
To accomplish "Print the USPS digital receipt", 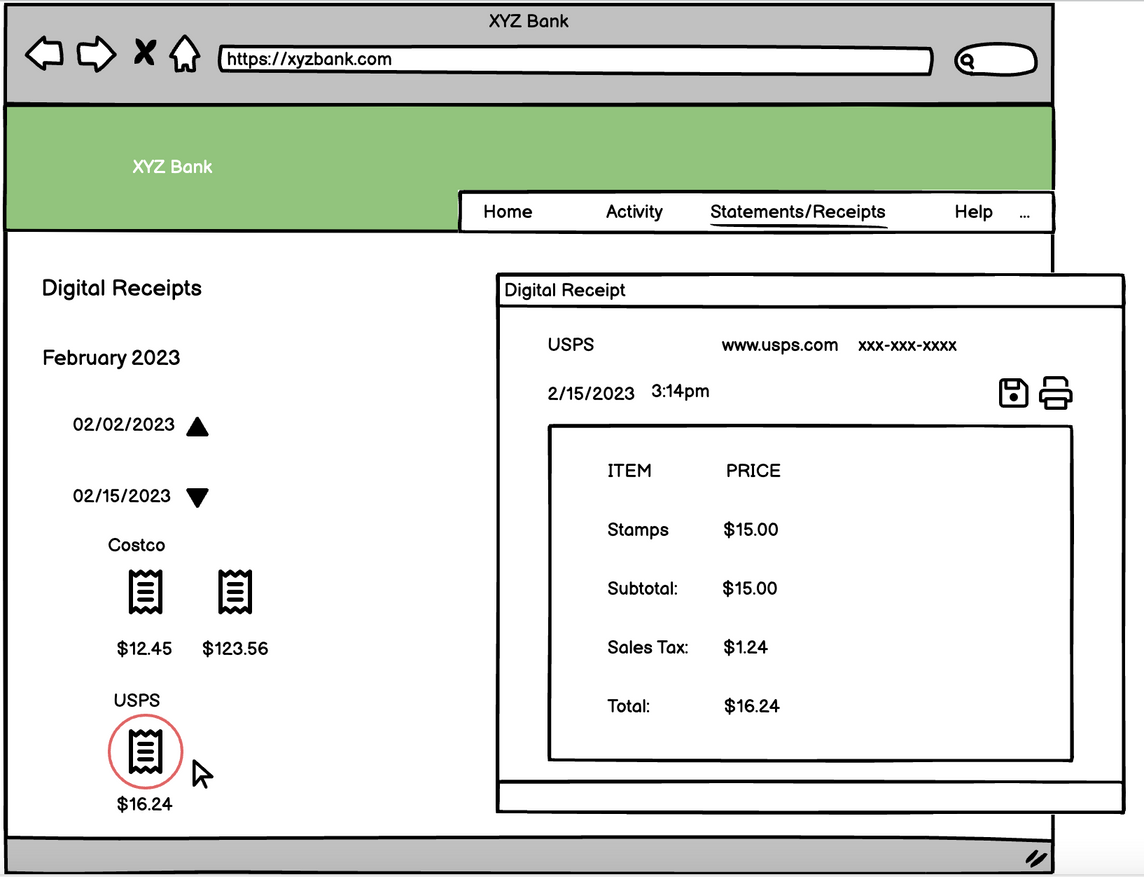I will pyautogui.click(x=1055, y=393).
